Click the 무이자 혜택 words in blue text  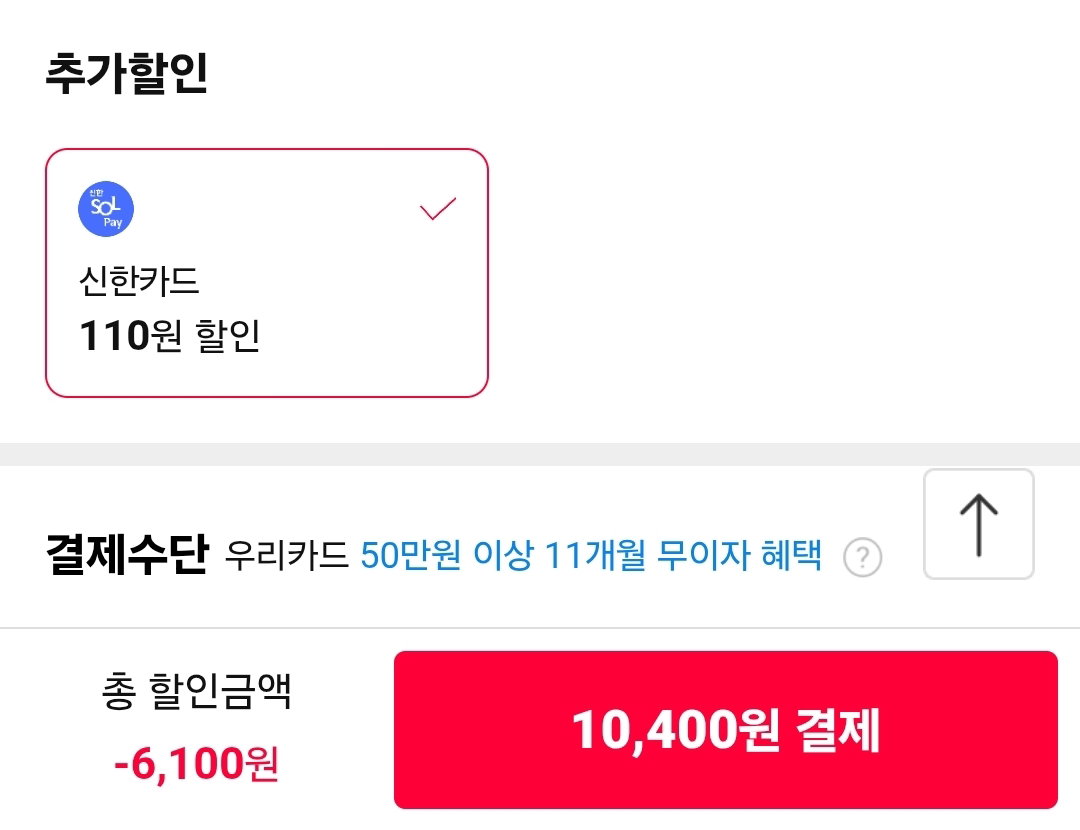739,554
